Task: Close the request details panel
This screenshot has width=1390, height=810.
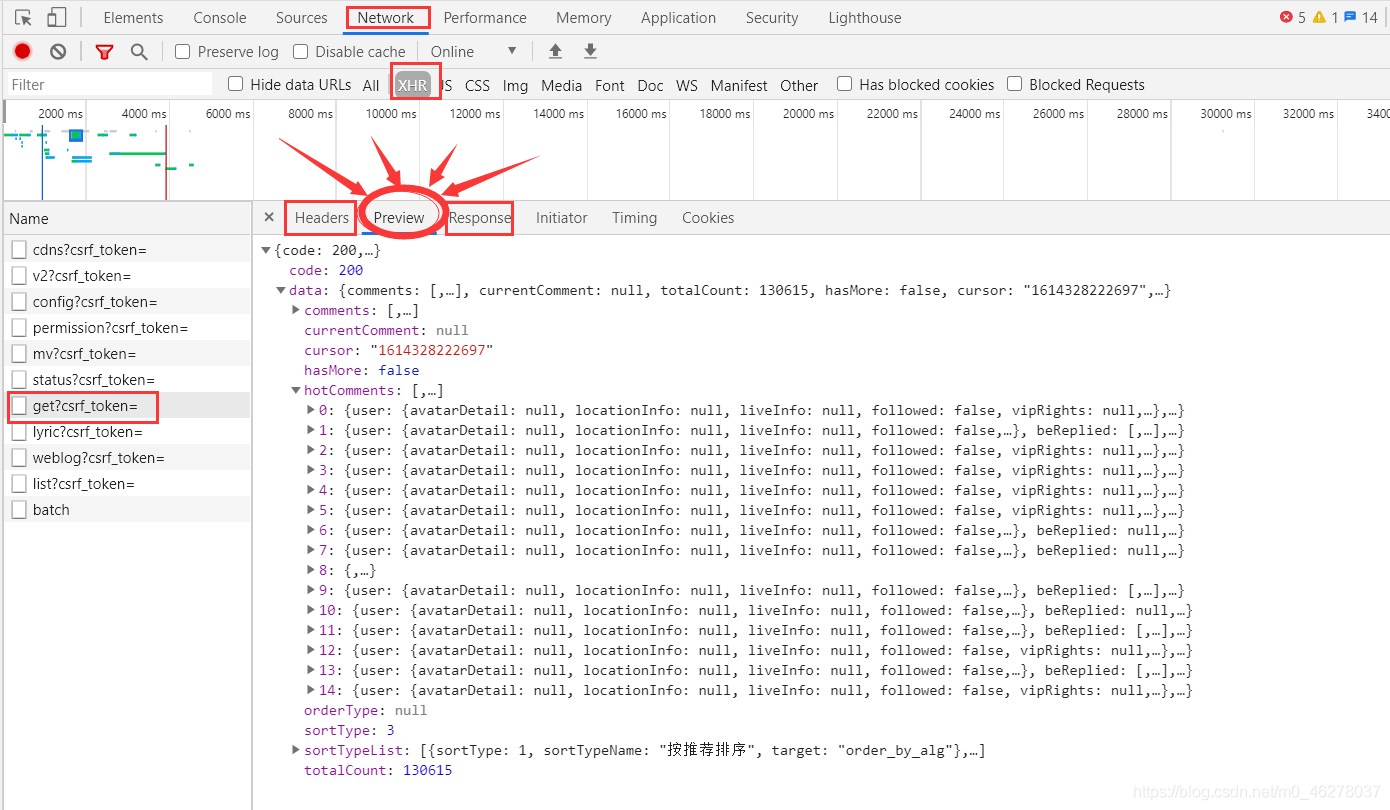Action: [269, 217]
